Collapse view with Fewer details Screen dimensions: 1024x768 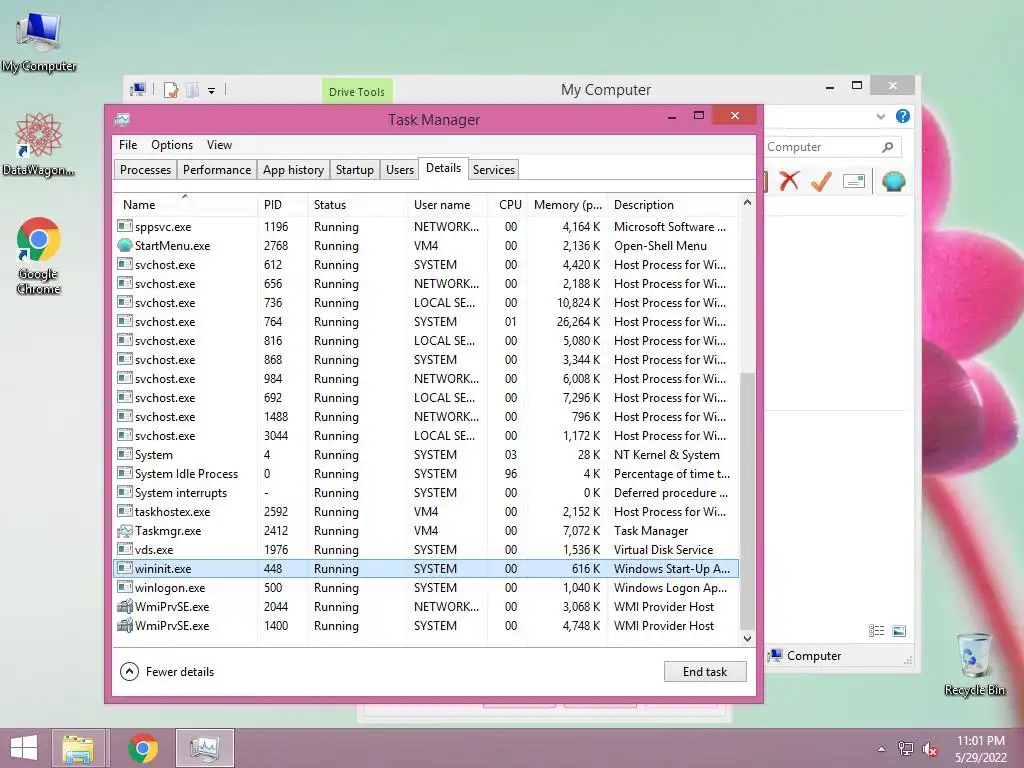point(167,671)
